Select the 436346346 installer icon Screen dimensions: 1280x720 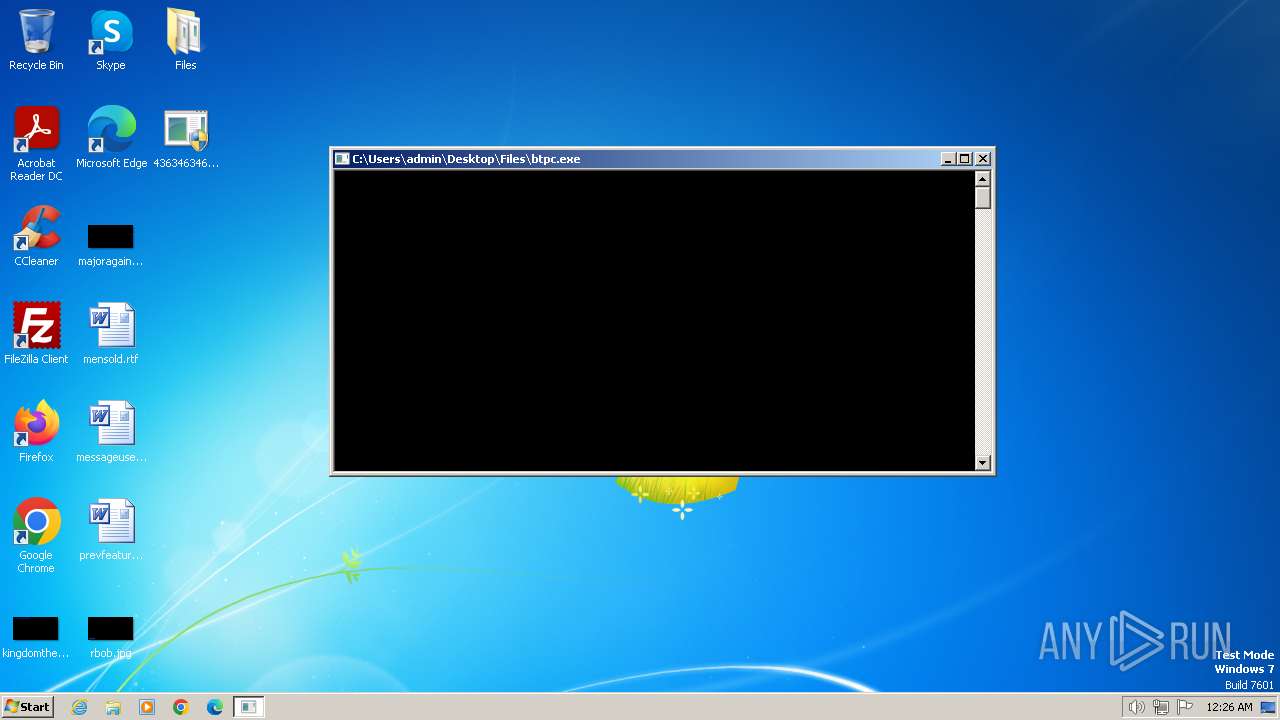[x=185, y=137]
